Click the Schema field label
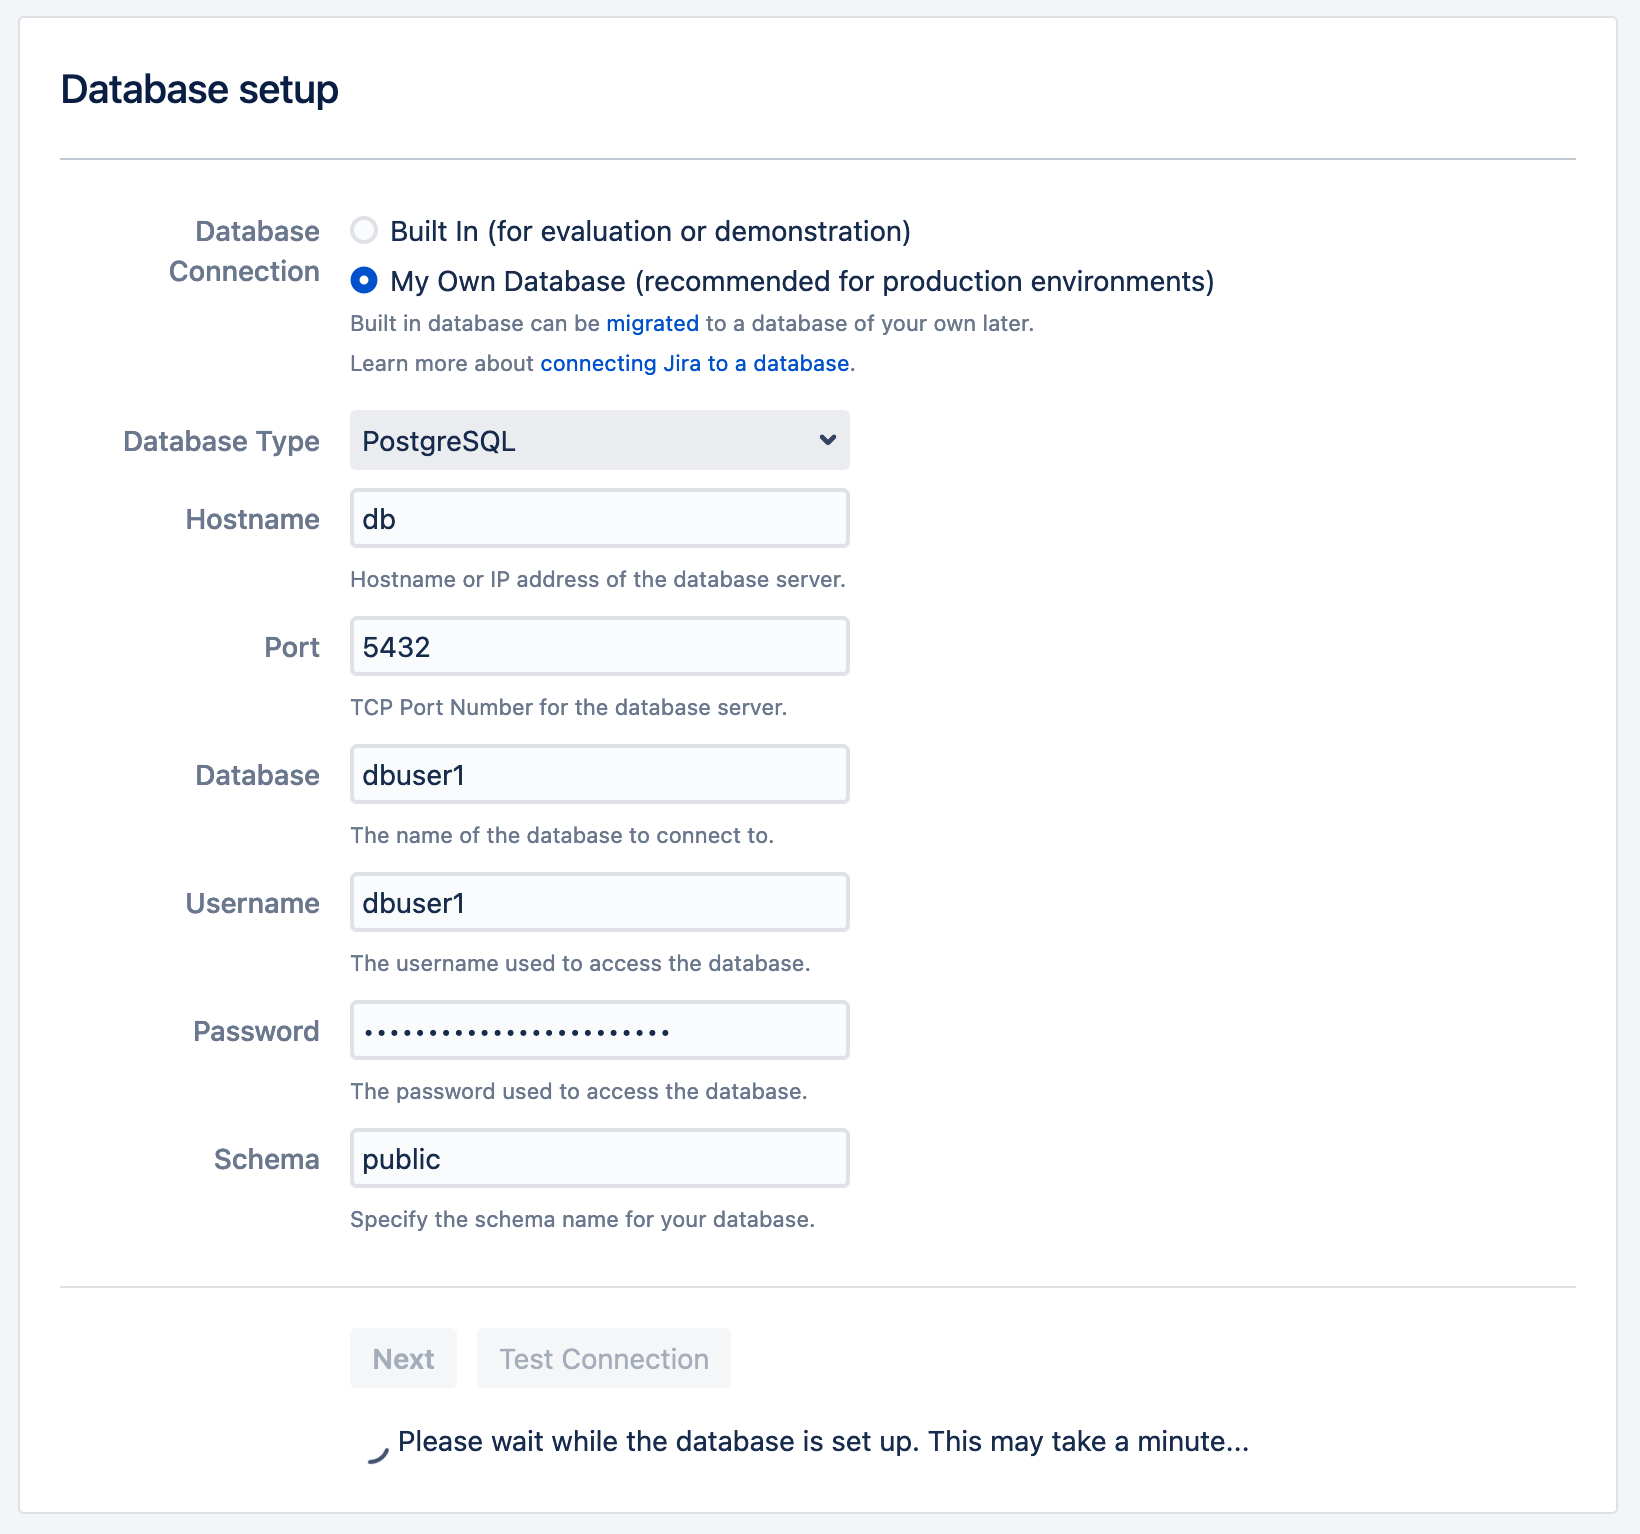The height and width of the screenshot is (1534, 1640). tap(266, 1160)
